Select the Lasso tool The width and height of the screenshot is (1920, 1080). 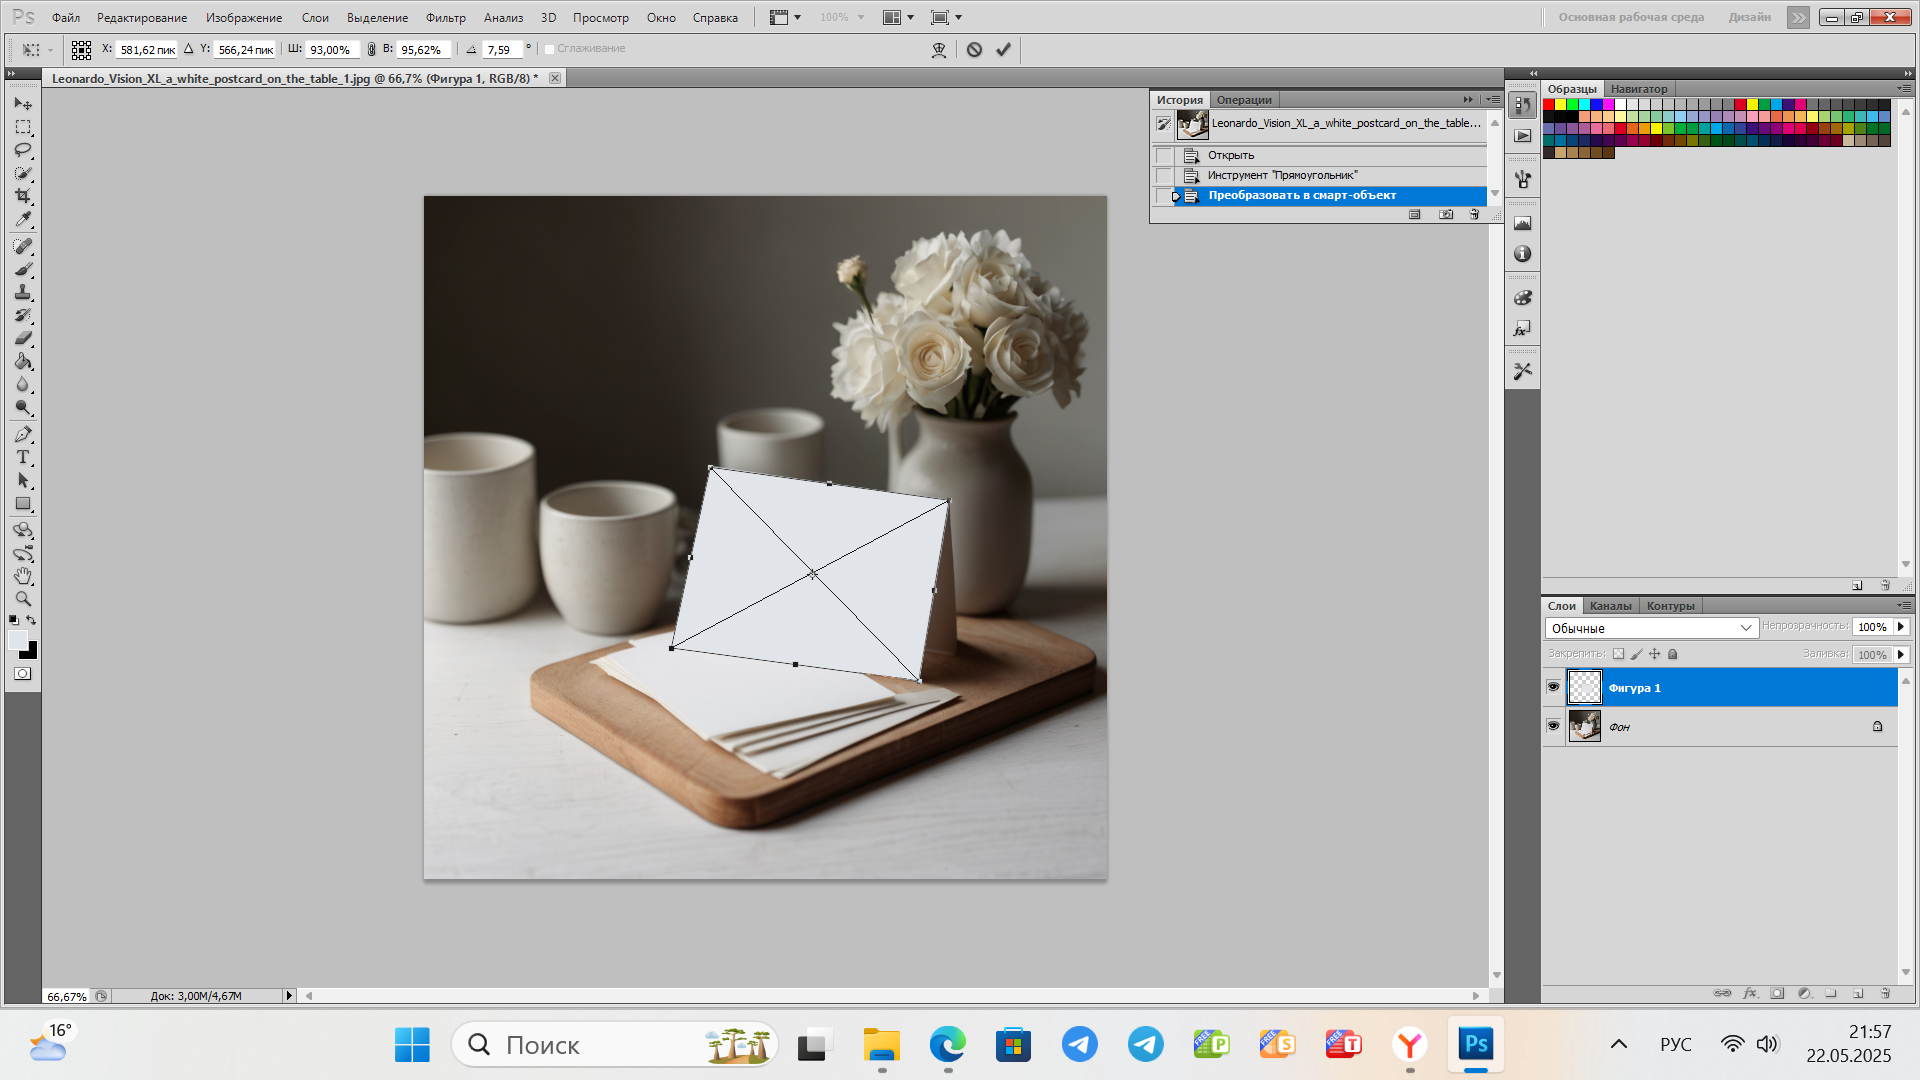click(x=23, y=150)
